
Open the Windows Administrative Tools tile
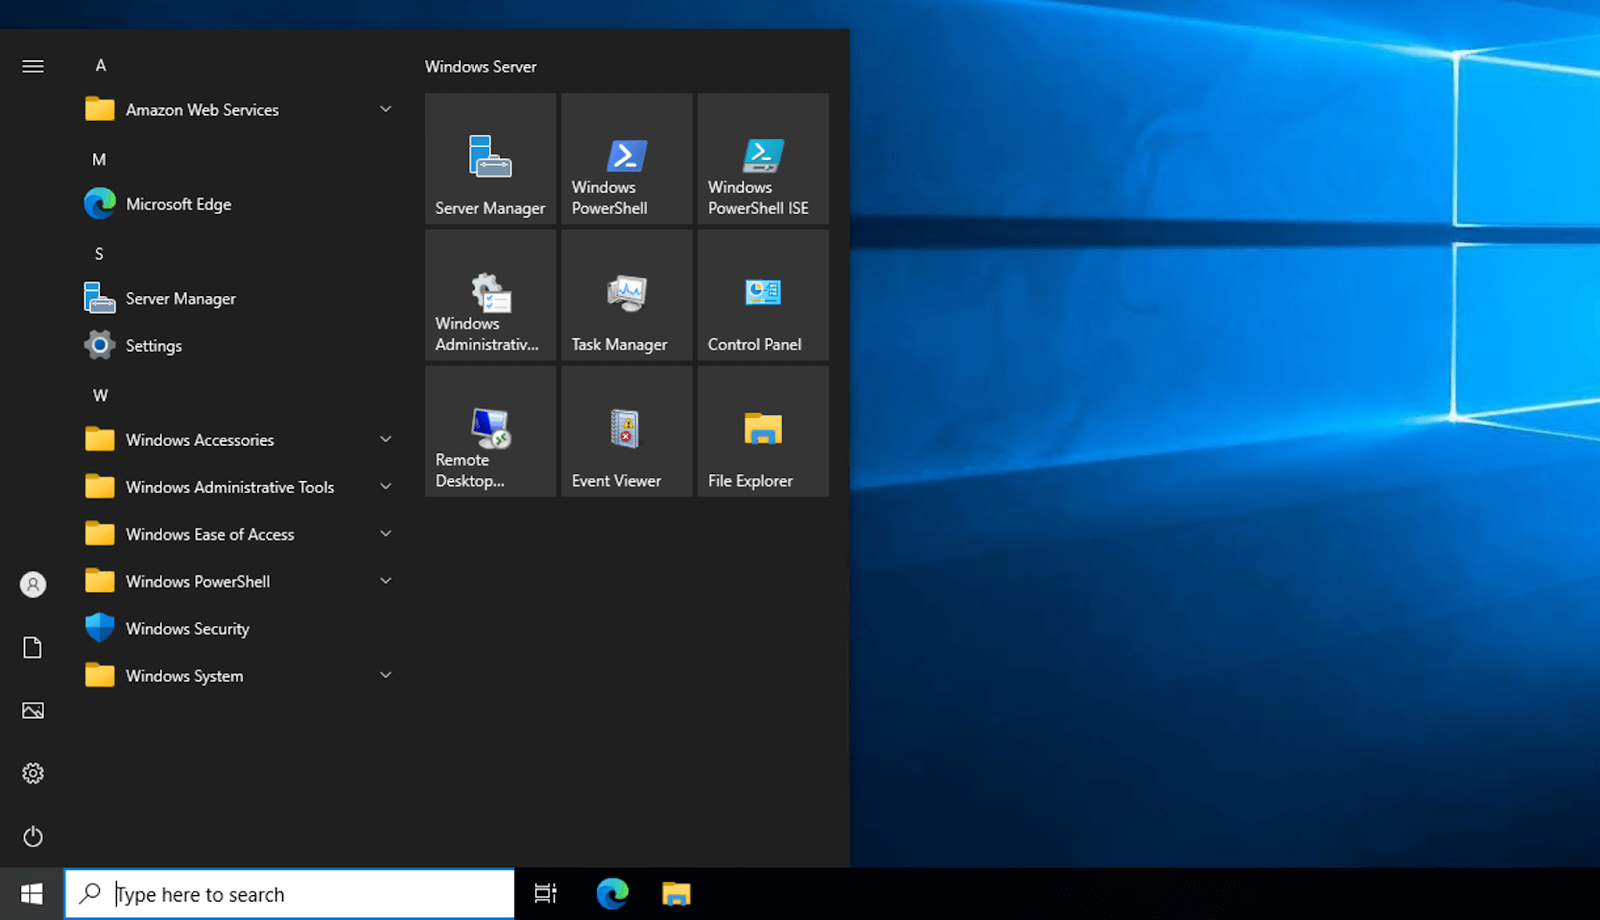pos(490,295)
